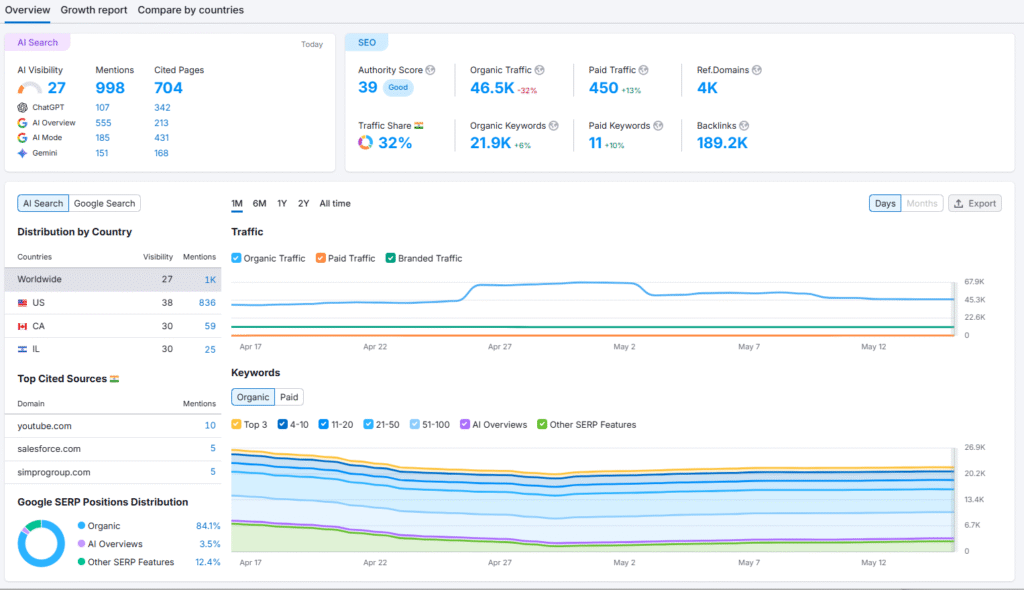Uncheck the 21-50 keywords checkbox
This screenshot has height=590, width=1024.
[368, 424]
